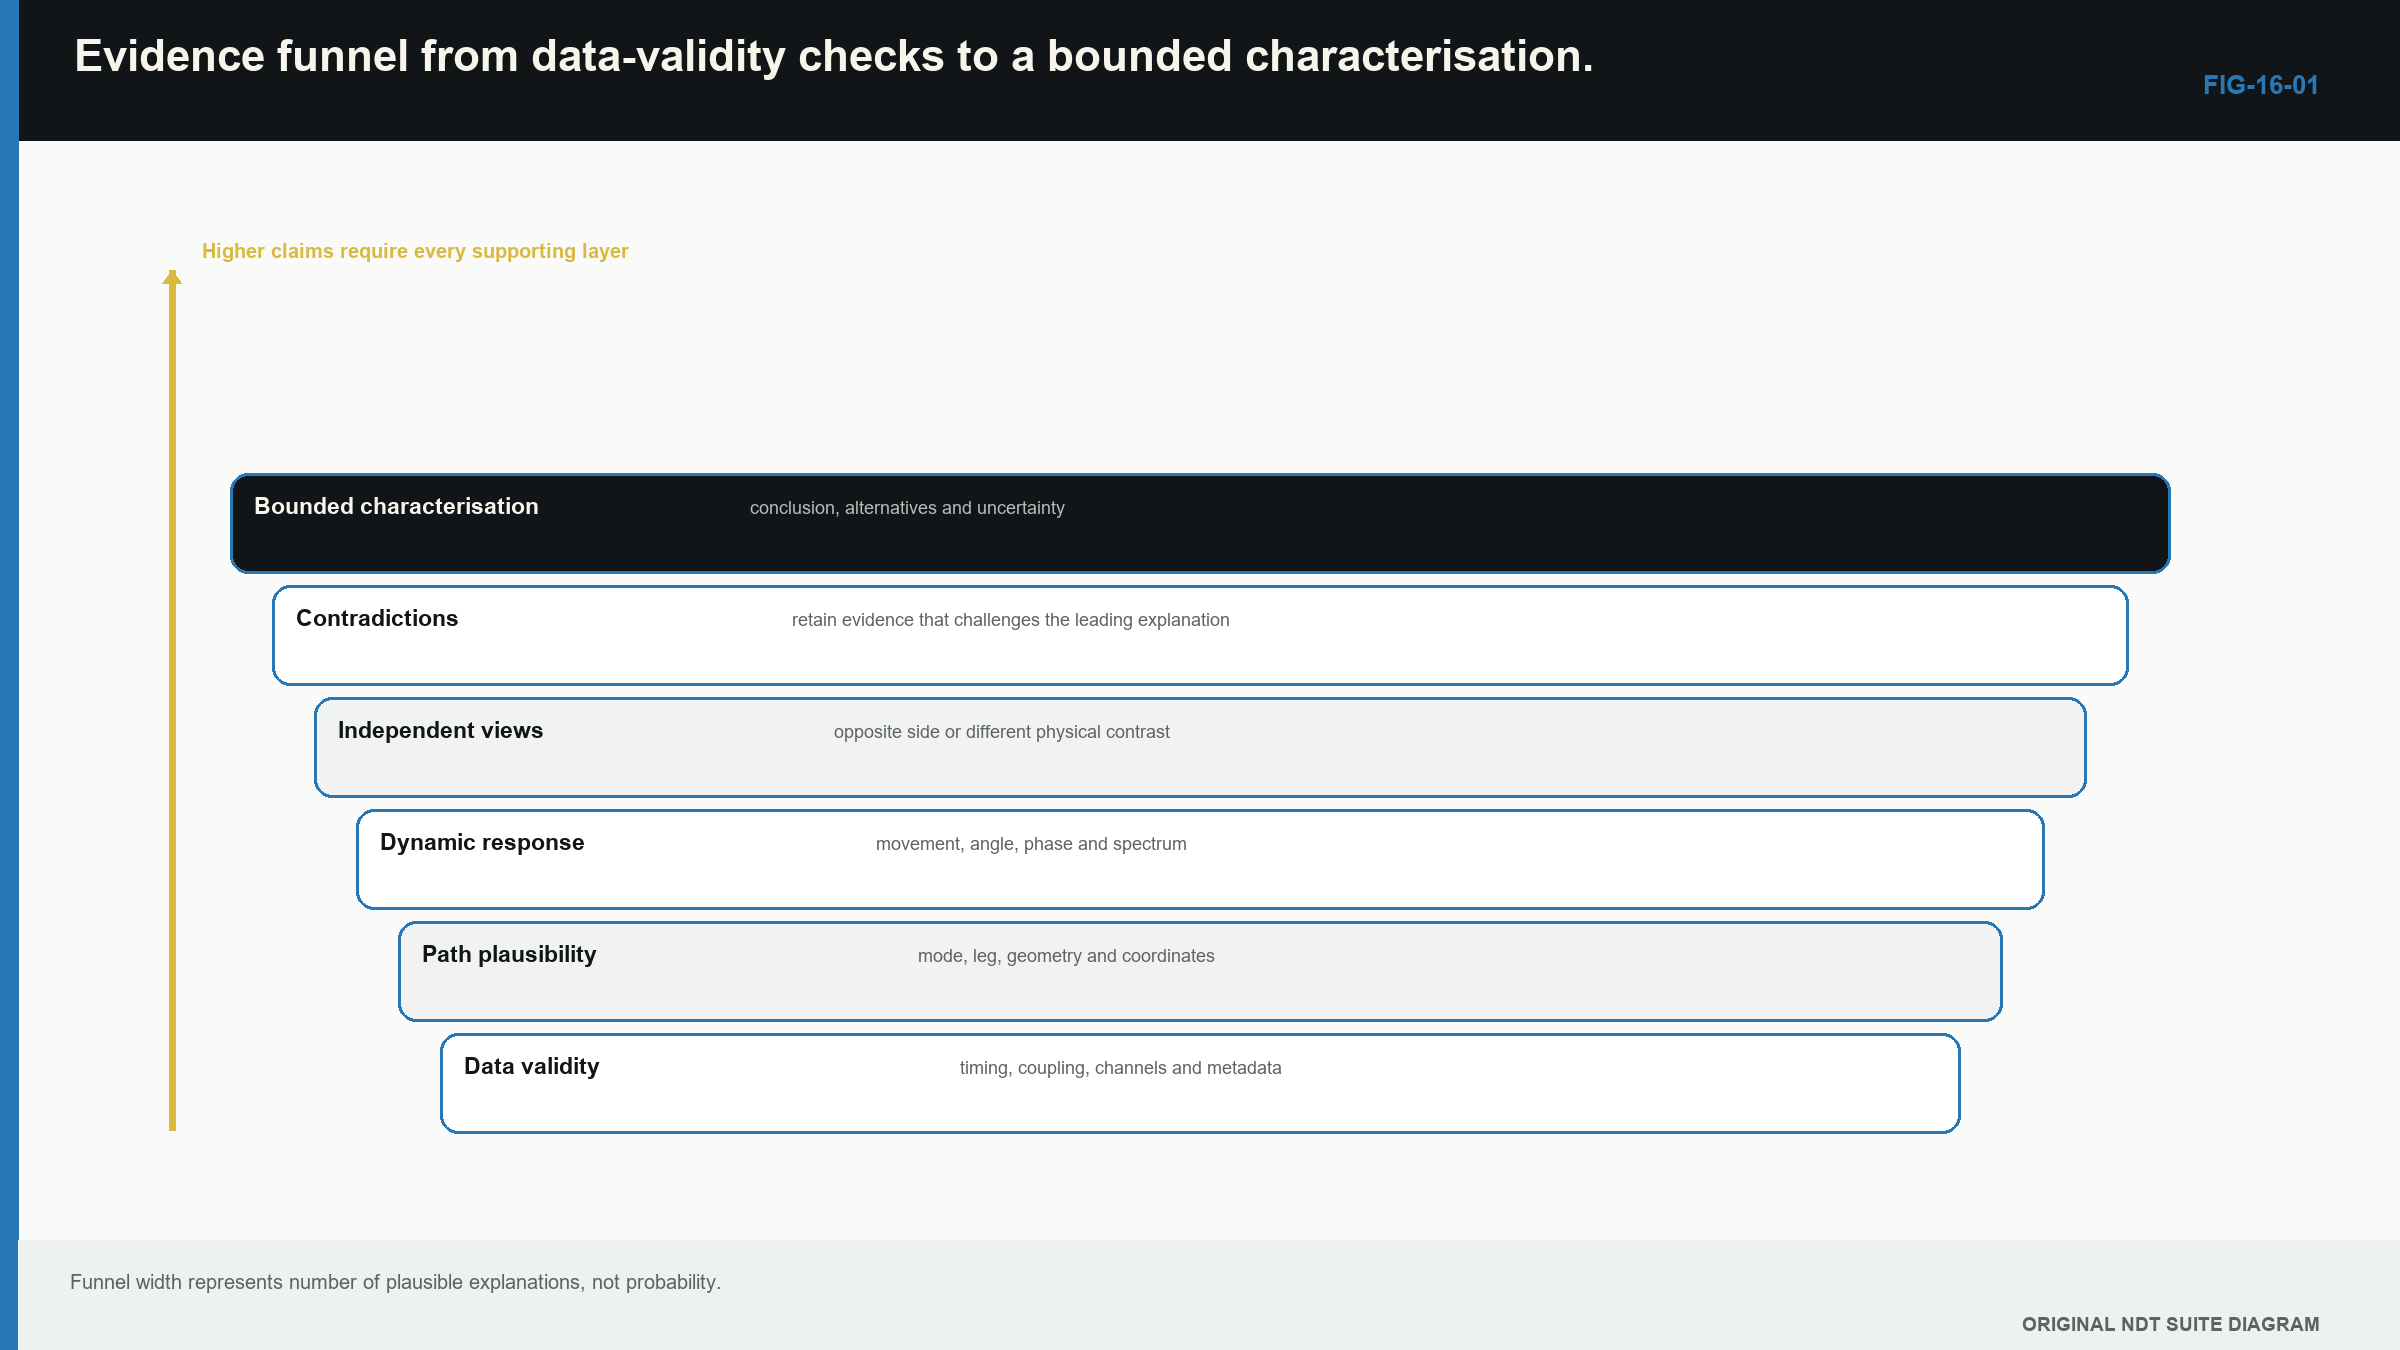Click 'timing, coupling, channels and metadata' text

coord(1120,1068)
